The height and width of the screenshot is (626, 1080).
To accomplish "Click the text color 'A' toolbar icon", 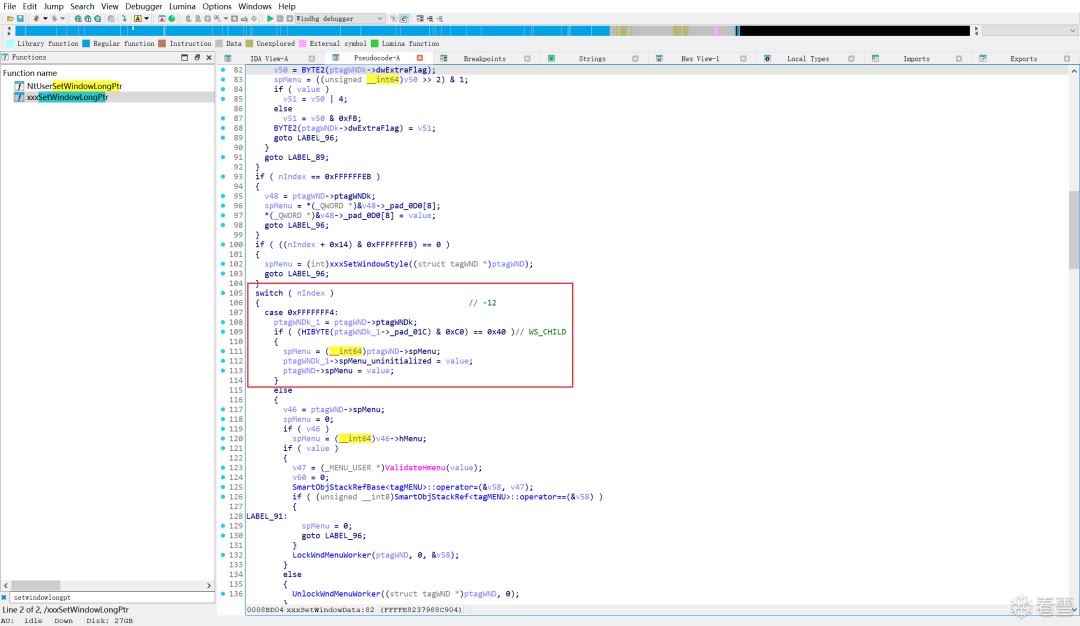I will pyautogui.click(x=139, y=17).
